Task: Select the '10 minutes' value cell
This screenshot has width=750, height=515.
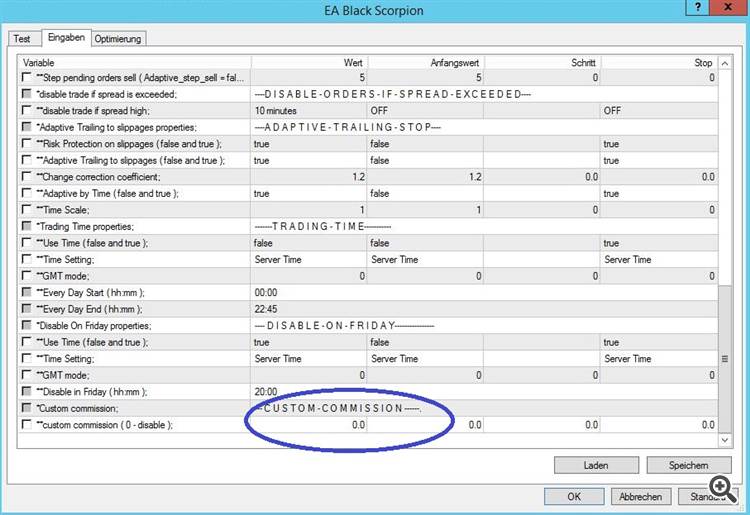Action: [309, 110]
